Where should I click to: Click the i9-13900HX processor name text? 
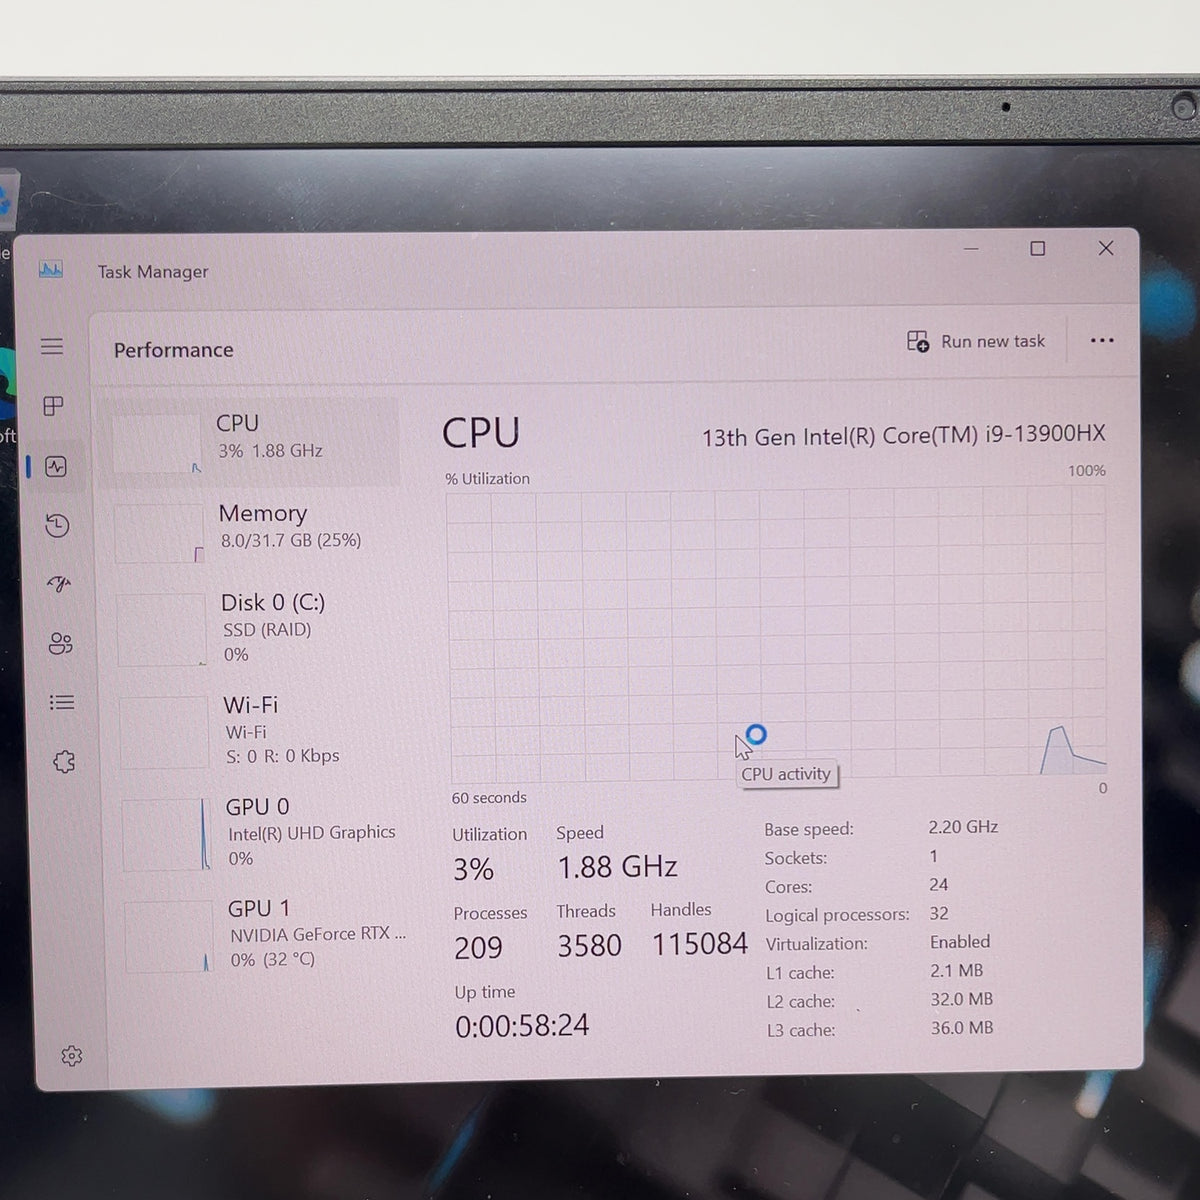pos(903,435)
